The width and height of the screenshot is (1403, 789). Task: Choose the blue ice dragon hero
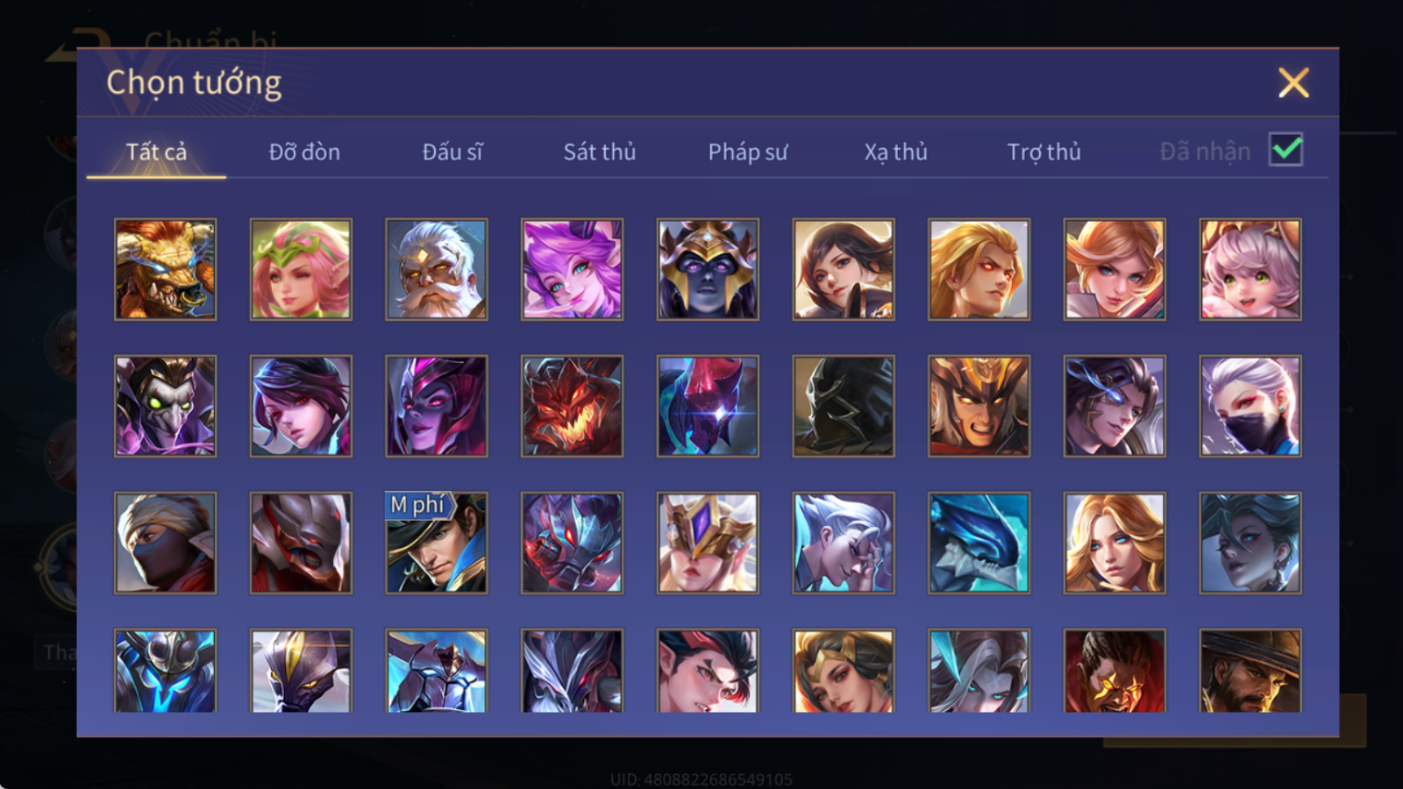pyautogui.click(x=979, y=543)
